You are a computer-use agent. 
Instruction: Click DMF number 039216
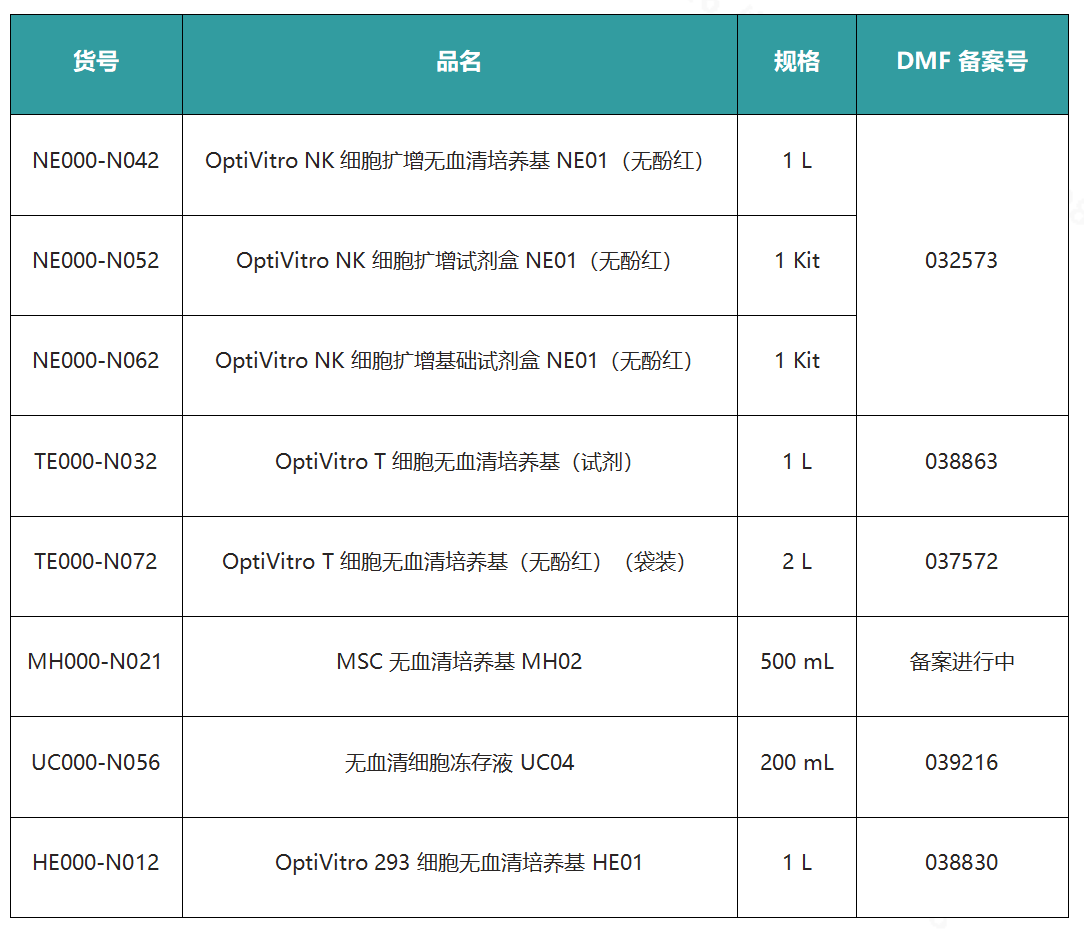pos(962,763)
